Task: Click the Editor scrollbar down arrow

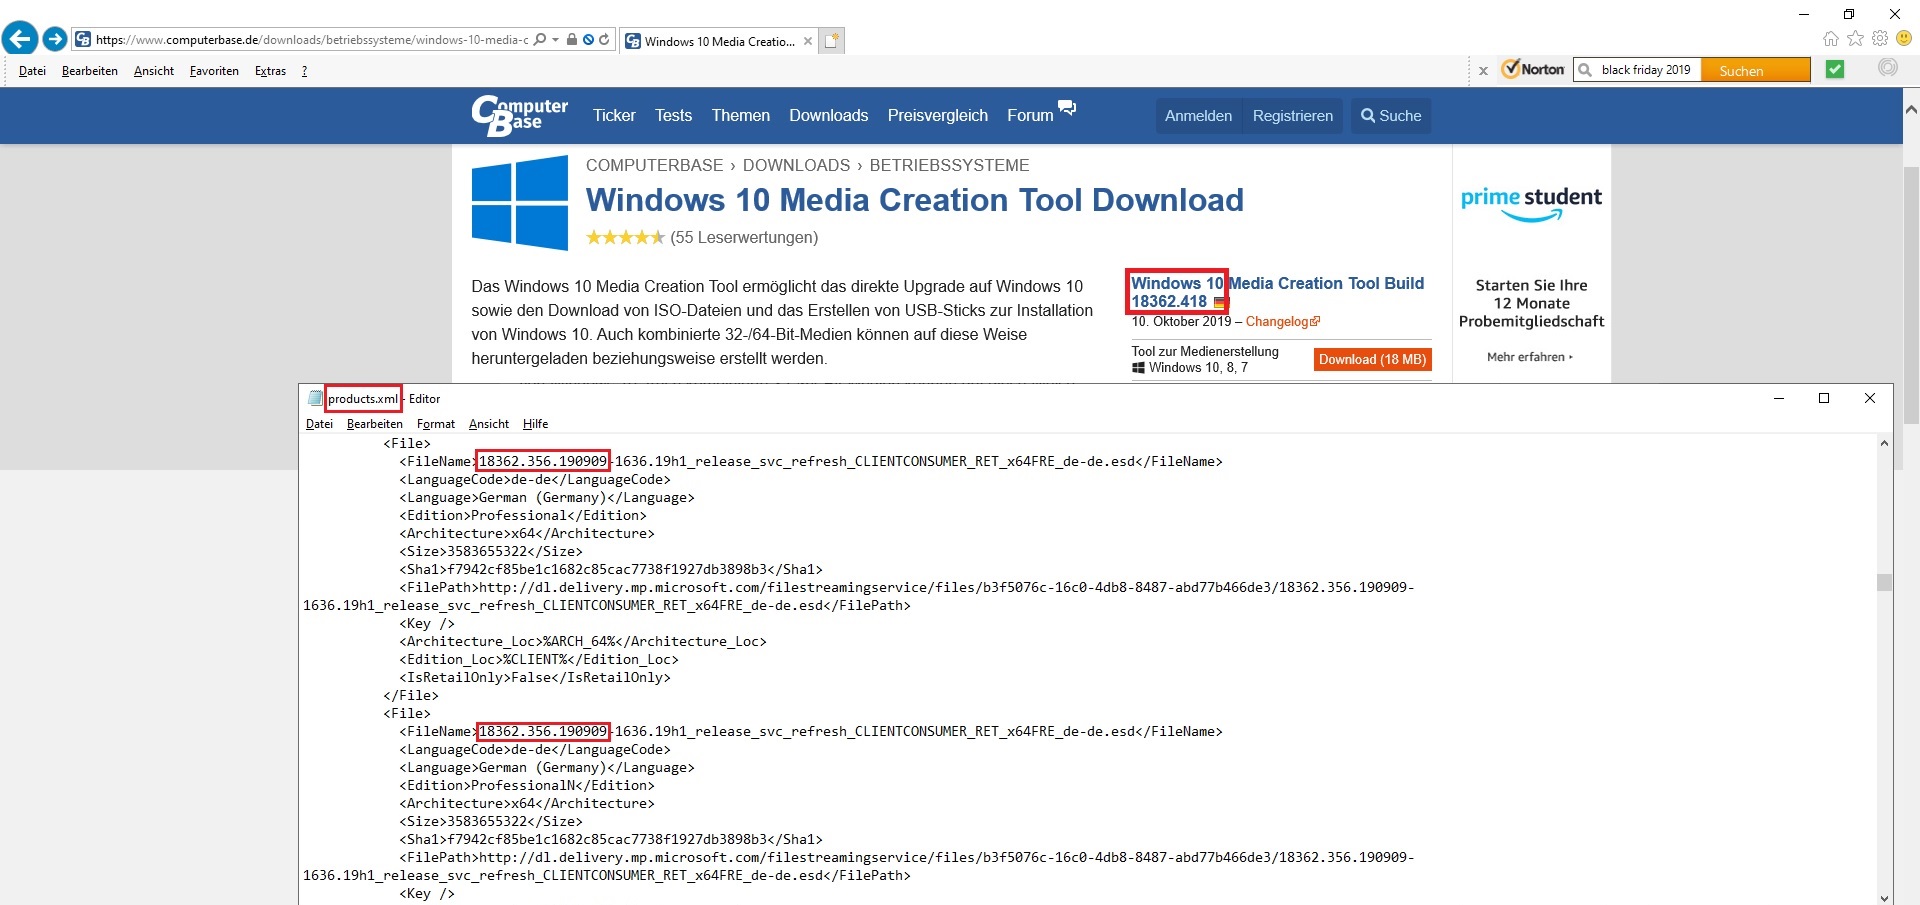Action: [1884, 897]
